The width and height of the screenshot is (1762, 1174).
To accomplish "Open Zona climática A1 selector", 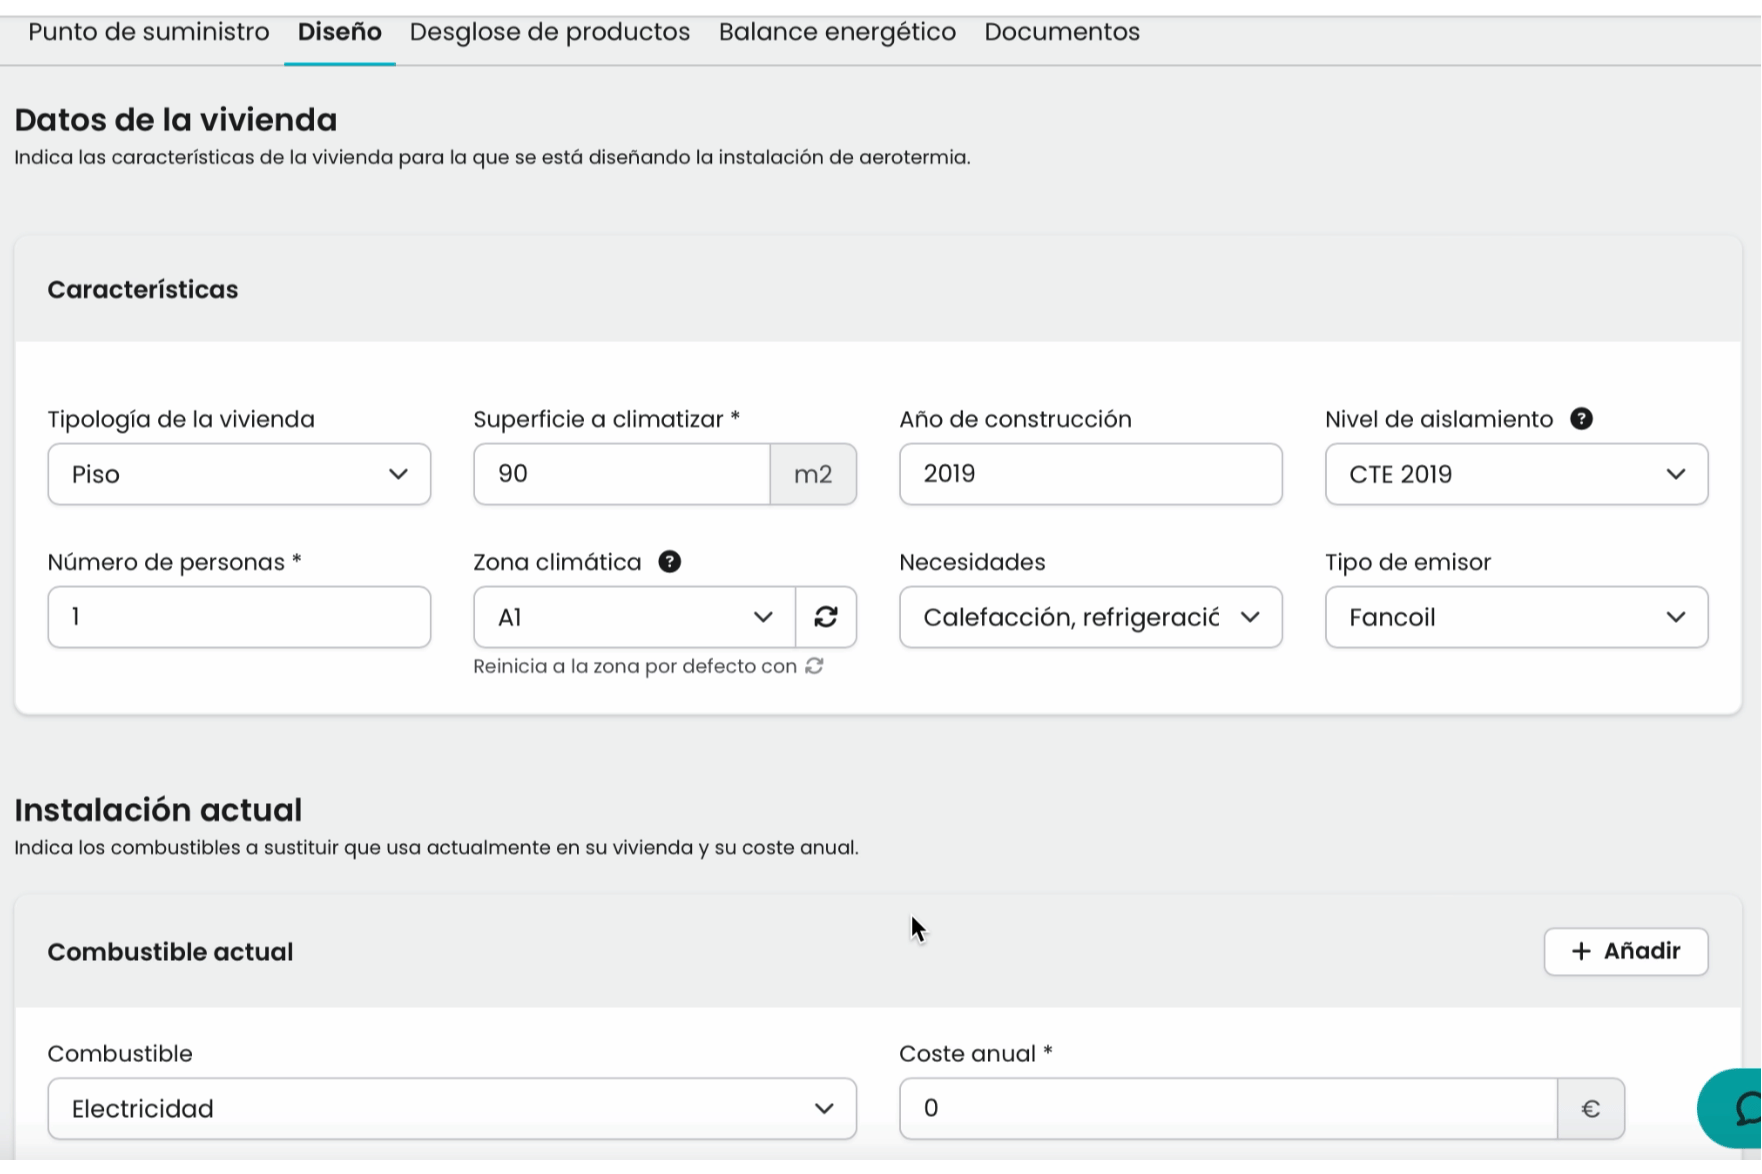I will coord(635,617).
